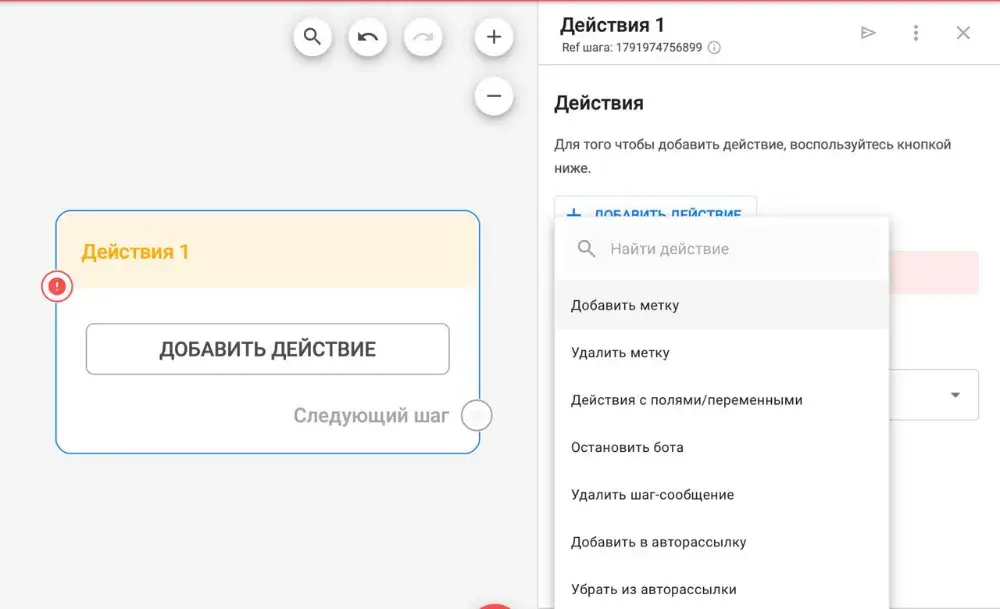Click the panel's + ДОБАВИТЬ ДЕЙСТВИЕ button
The image size is (1000, 609).
[x=655, y=208]
